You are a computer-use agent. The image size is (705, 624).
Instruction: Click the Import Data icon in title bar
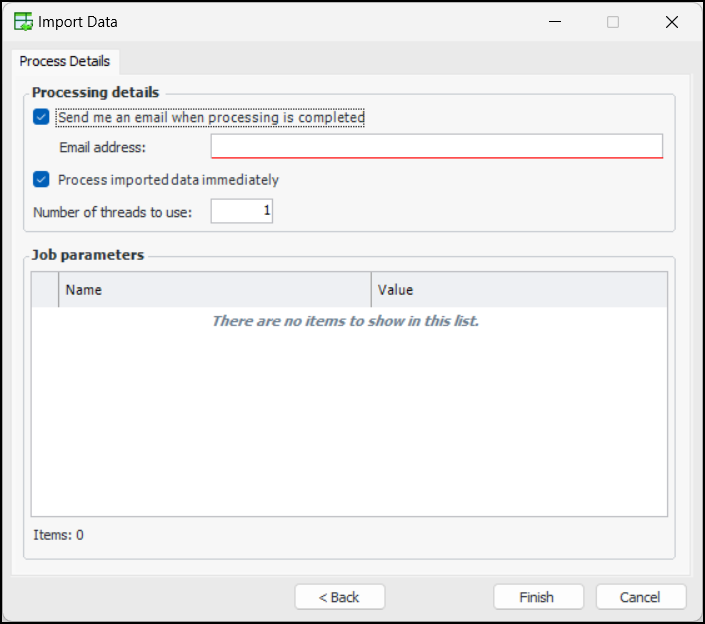[22, 21]
